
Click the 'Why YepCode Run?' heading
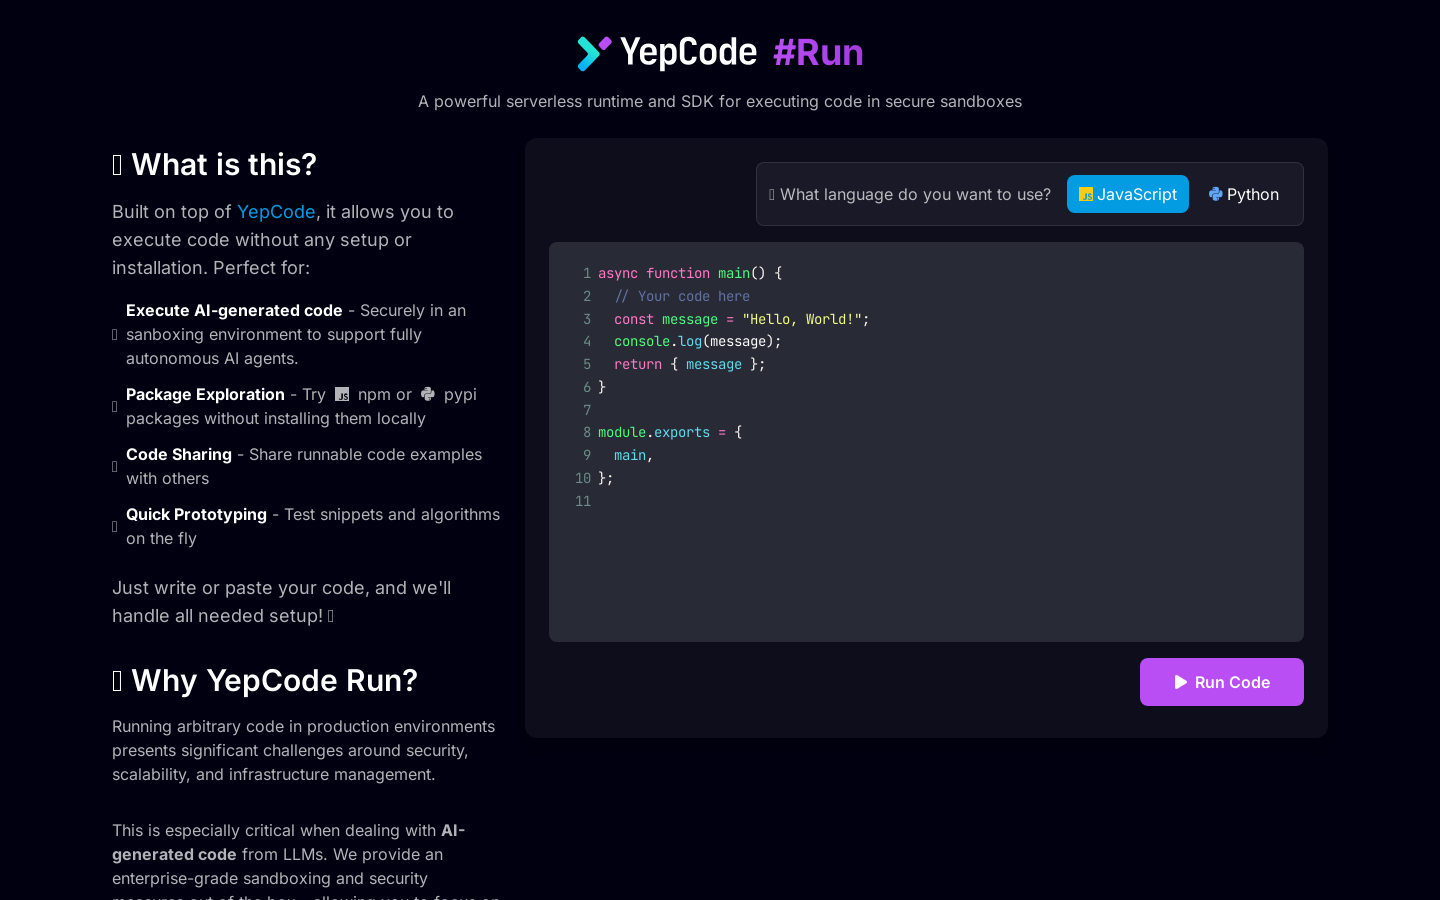pyautogui.click(x=265, y=680)
